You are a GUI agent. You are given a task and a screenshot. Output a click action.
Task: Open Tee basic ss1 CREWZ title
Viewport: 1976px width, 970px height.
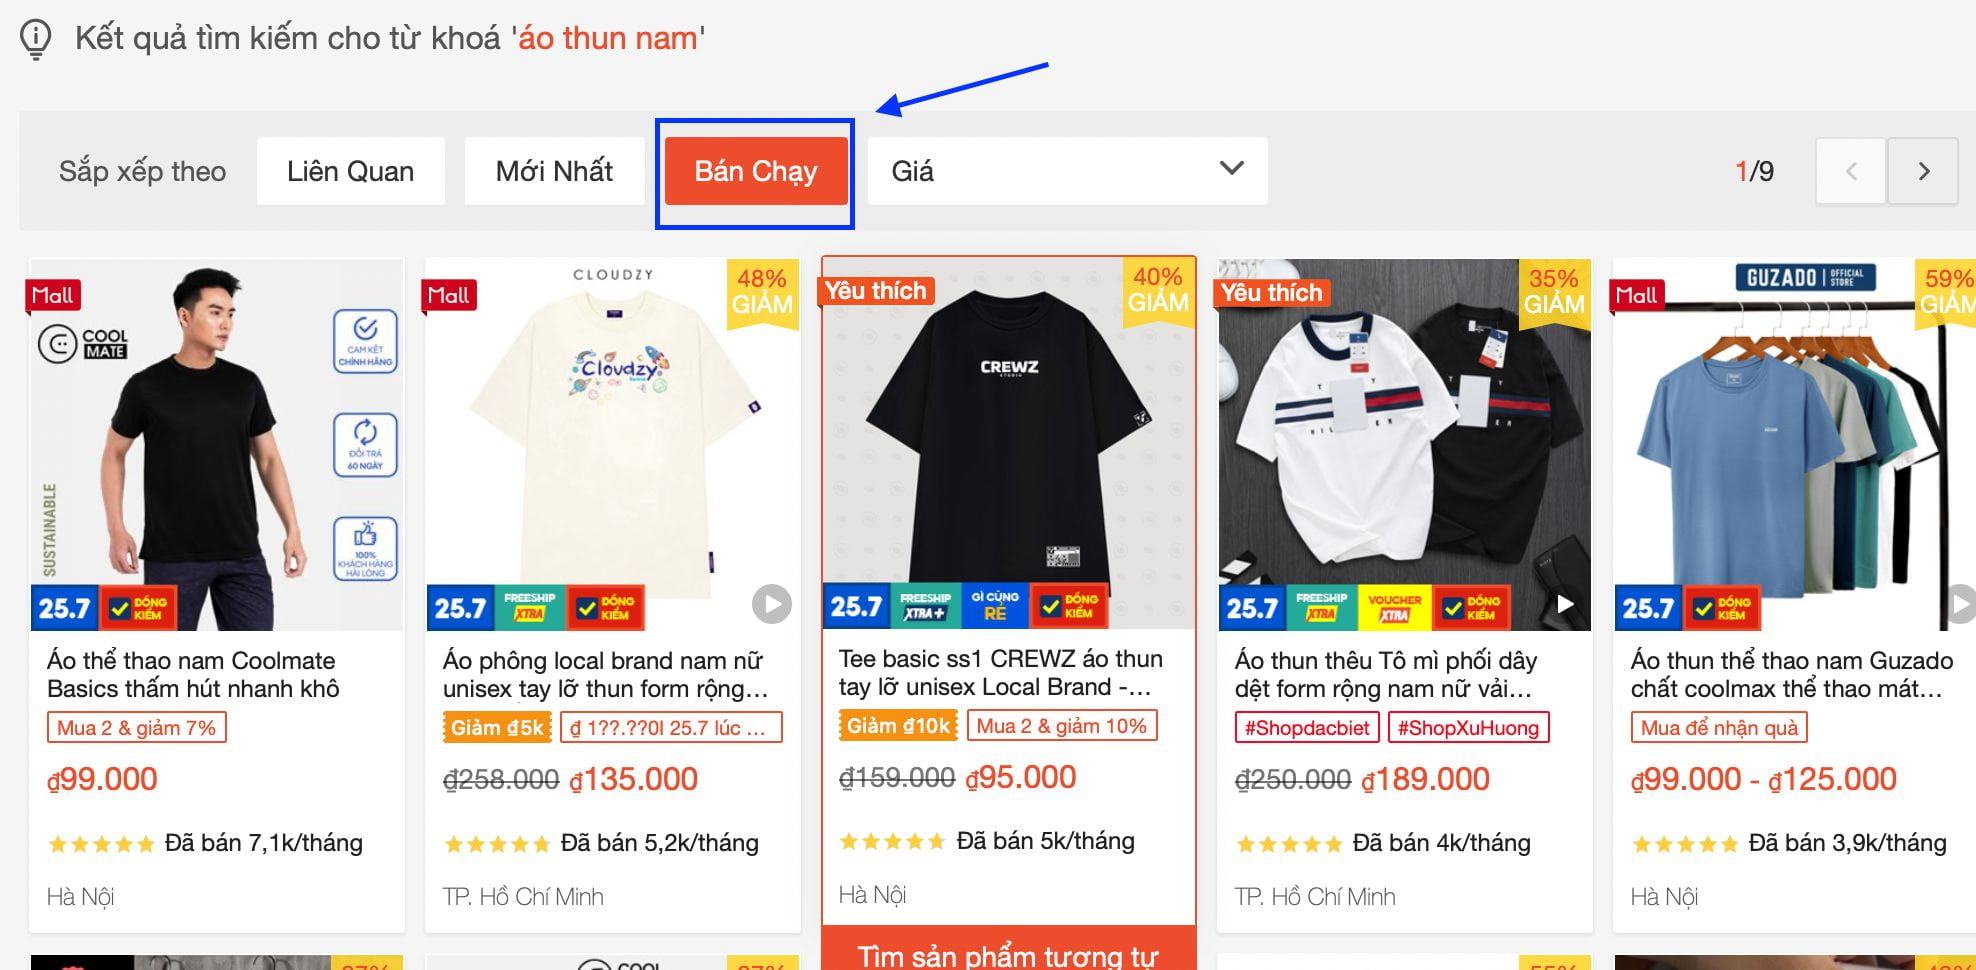[x=1001, y=673]
